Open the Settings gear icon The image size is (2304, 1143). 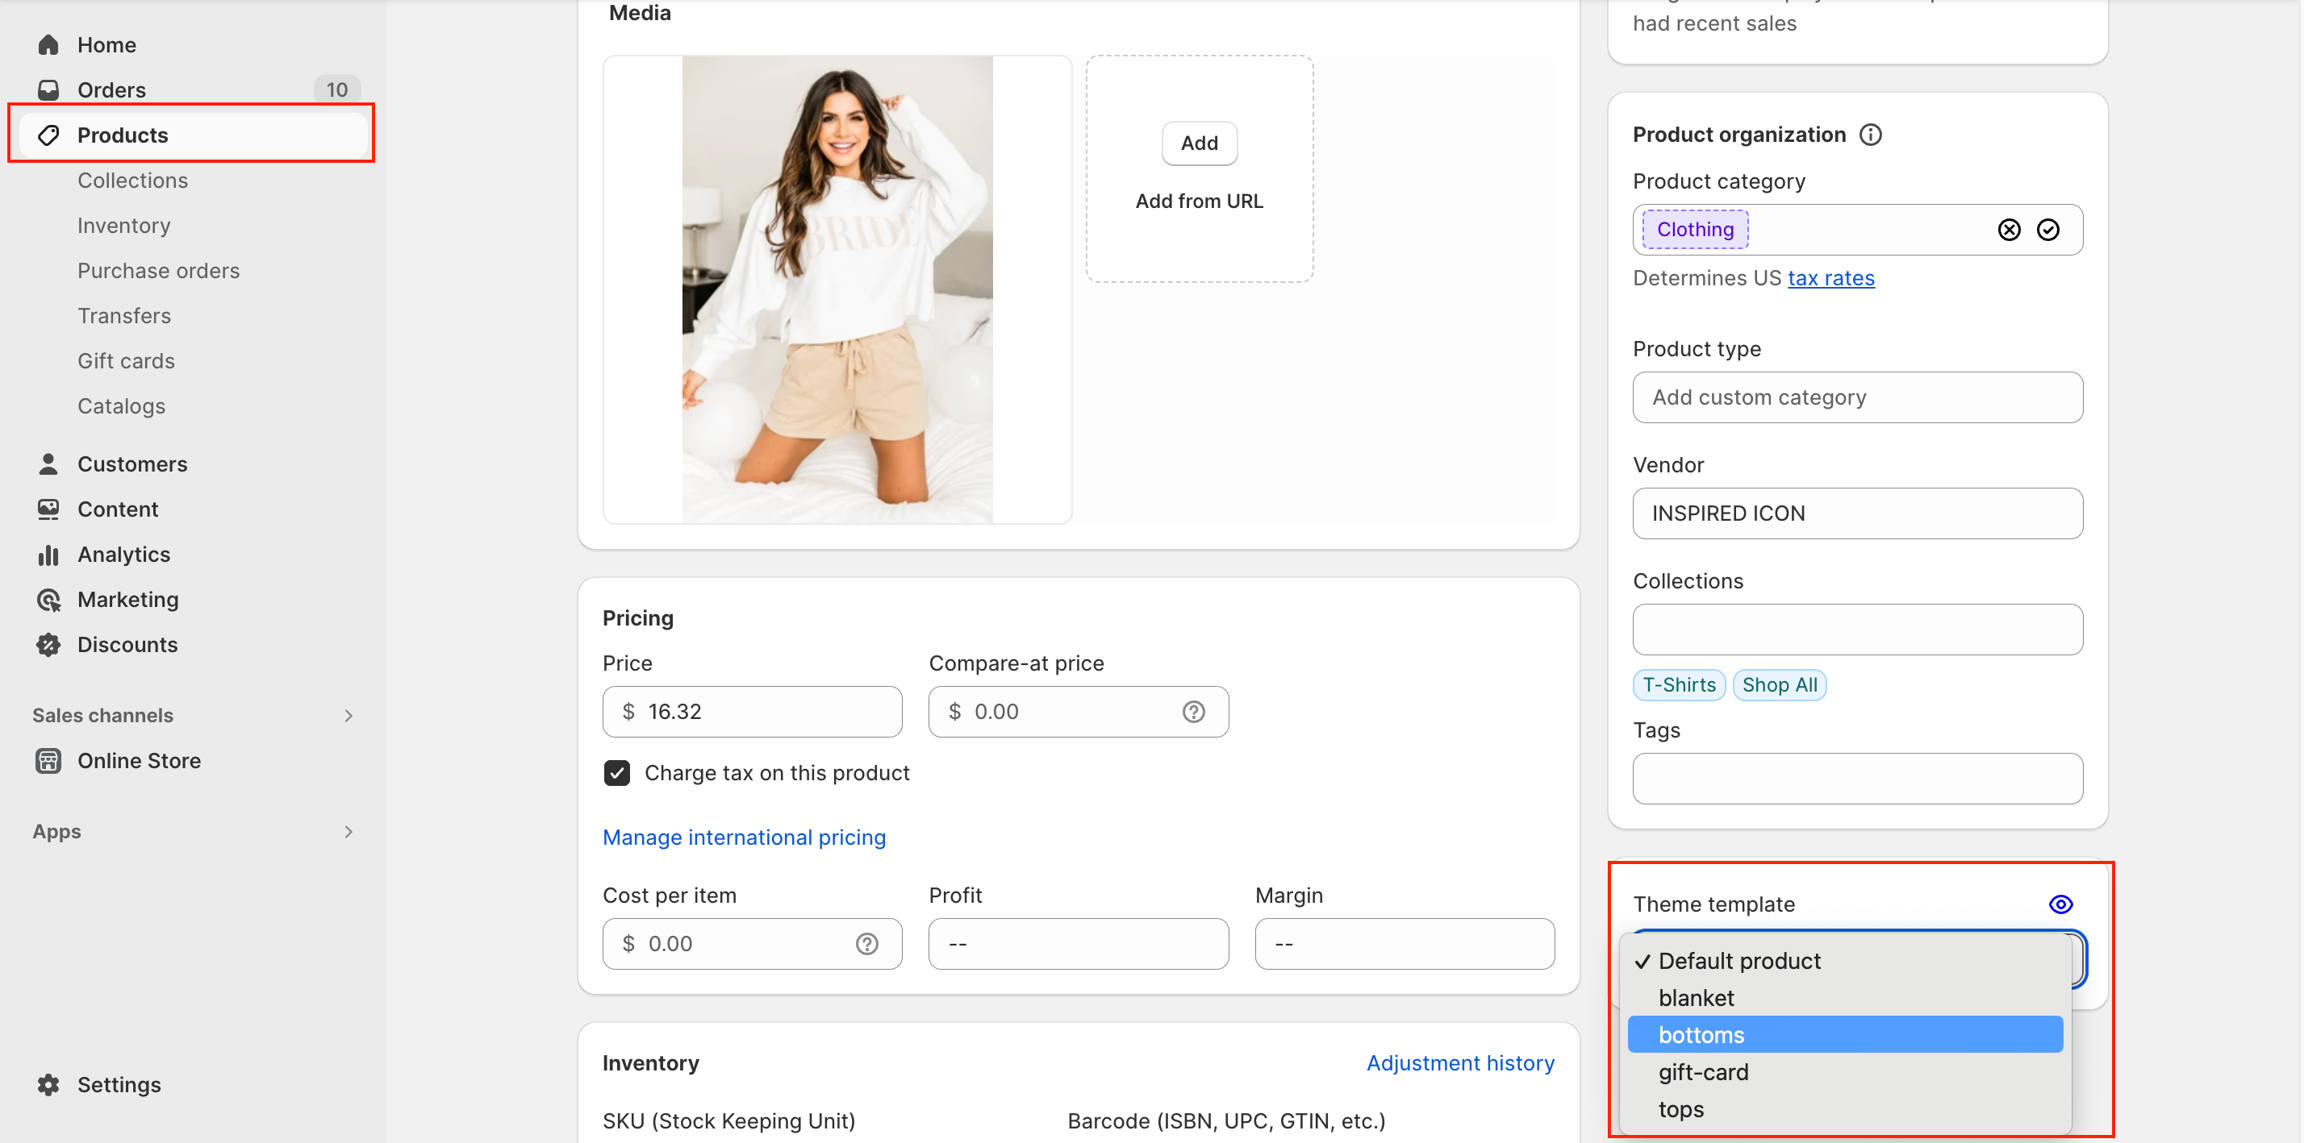[48, 1085]
